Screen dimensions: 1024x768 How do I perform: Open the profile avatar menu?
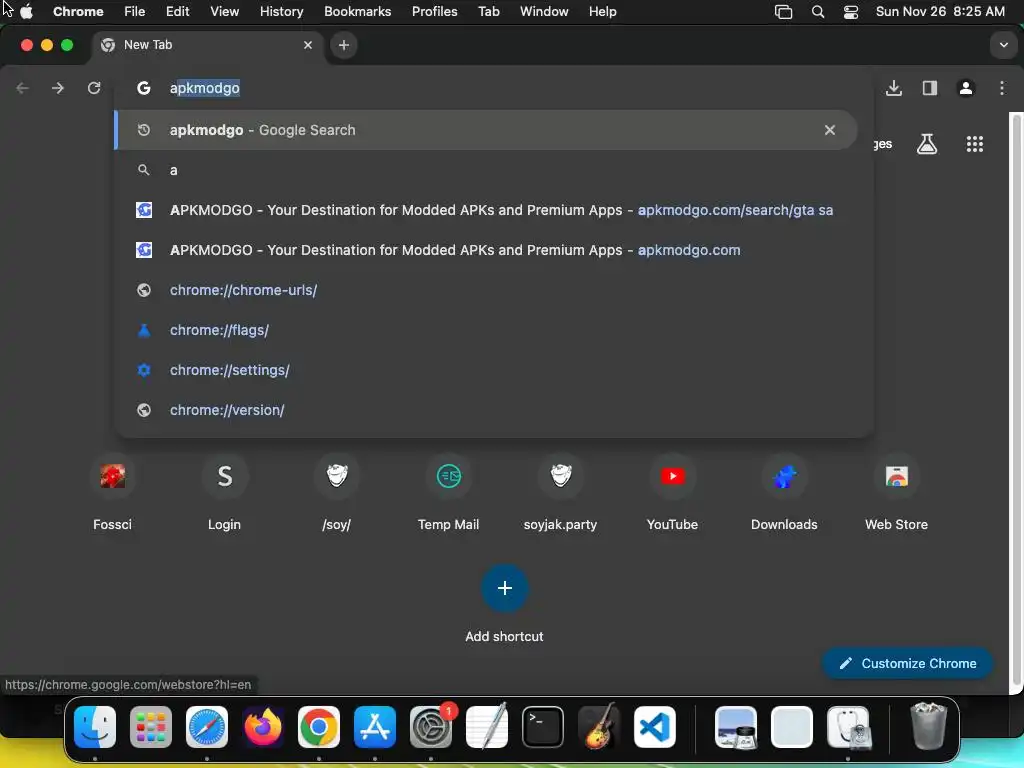click(x=966, y=88)
